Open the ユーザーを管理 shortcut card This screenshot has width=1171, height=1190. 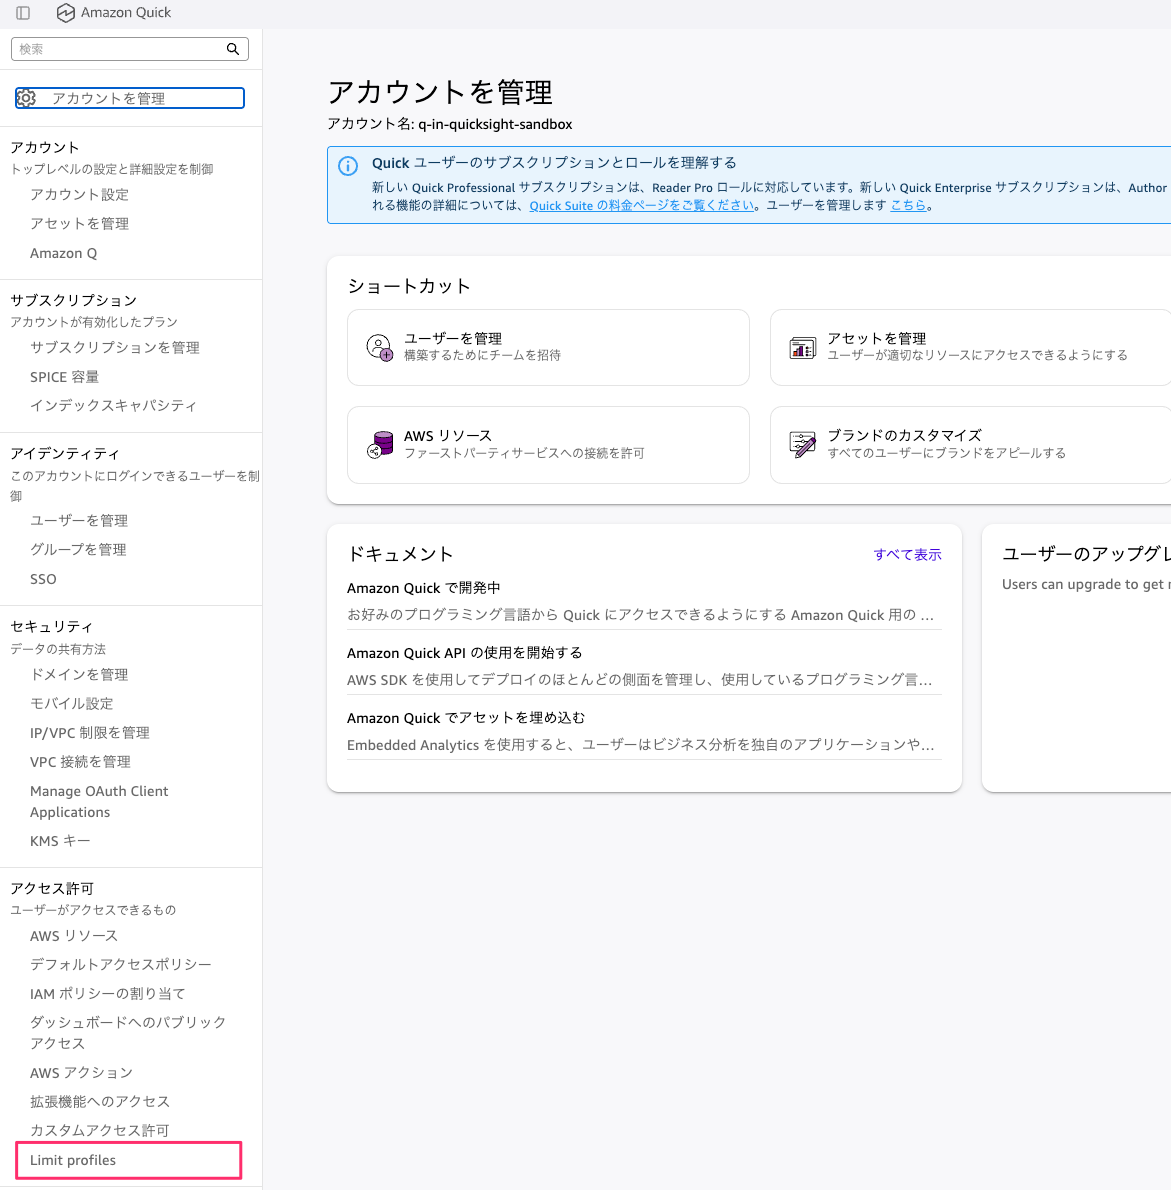548,348
